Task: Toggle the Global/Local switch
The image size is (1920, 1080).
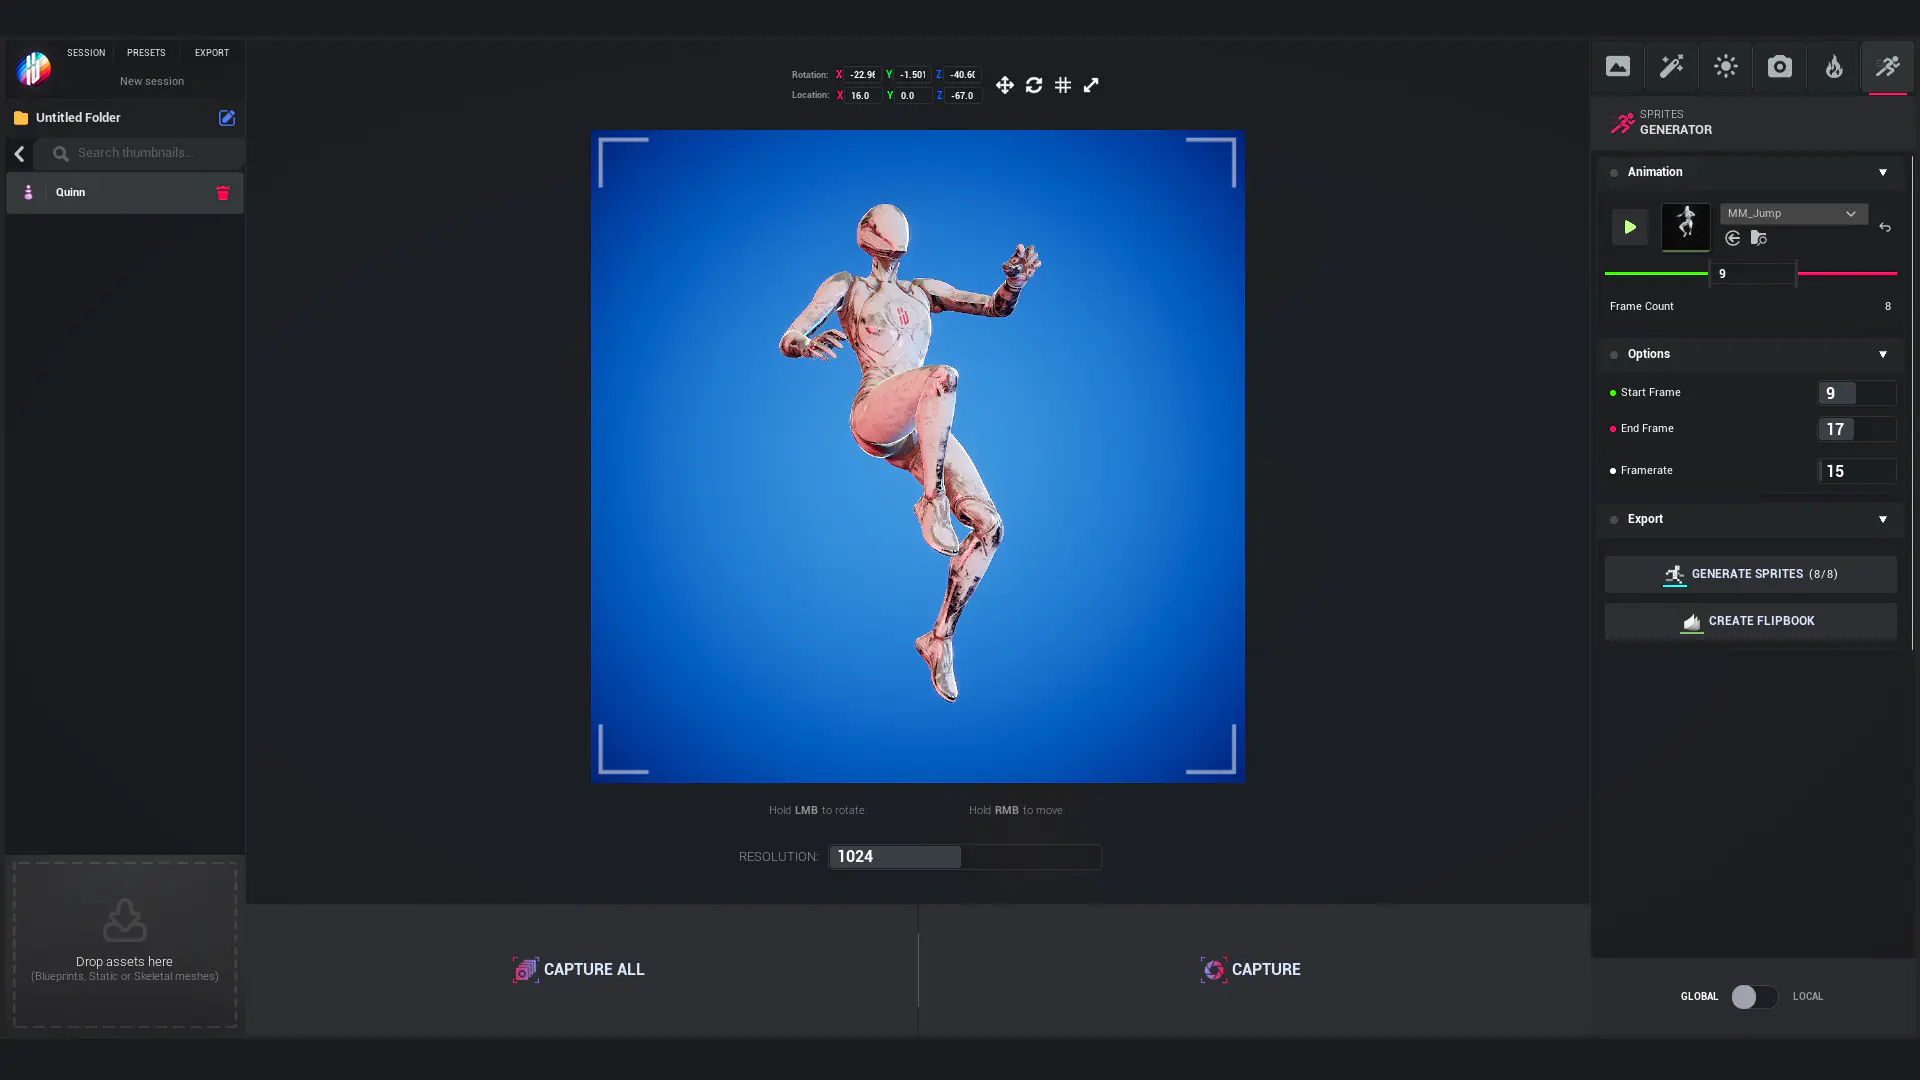Action: coord(1754,997)
